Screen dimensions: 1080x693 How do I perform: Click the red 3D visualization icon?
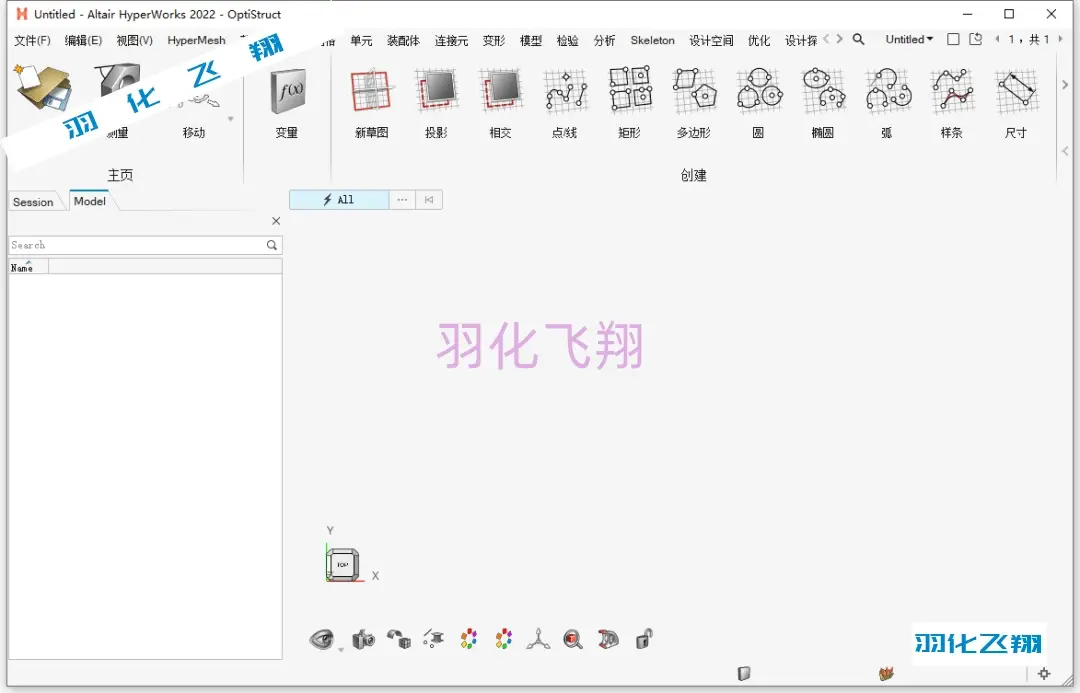click(x=608, y=639)
